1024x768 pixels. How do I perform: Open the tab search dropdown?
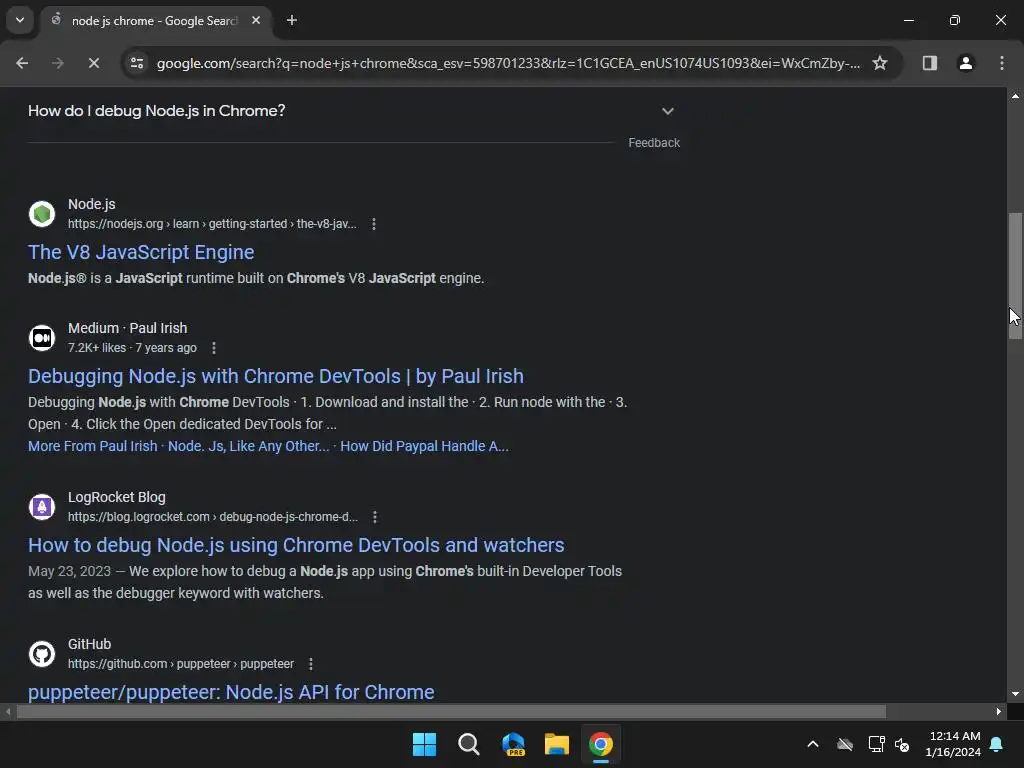tap(20, 20)
